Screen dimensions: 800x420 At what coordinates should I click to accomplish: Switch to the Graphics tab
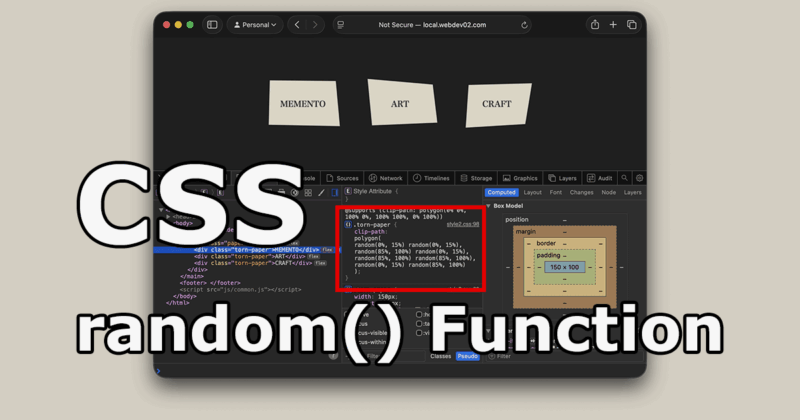click(520, 178)
